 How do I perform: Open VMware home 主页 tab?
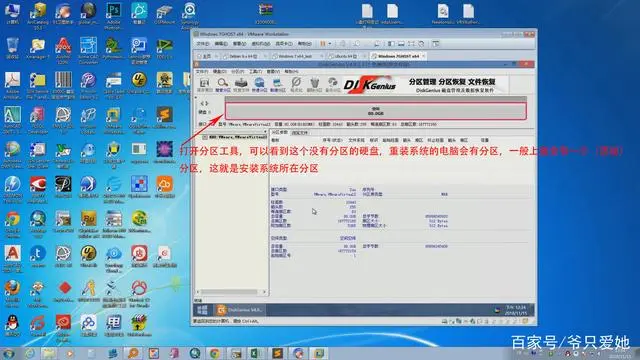point(207,56)
